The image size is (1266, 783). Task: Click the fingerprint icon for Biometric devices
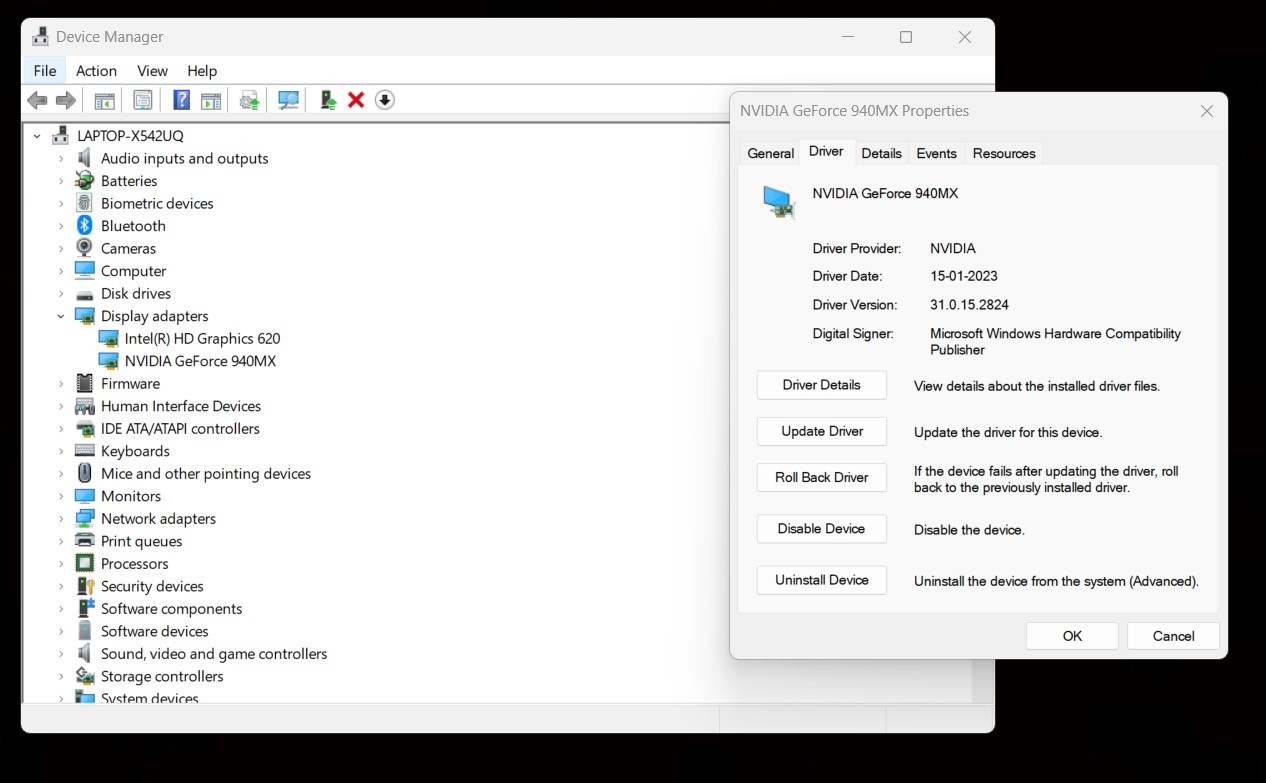(x=85, y=203)
